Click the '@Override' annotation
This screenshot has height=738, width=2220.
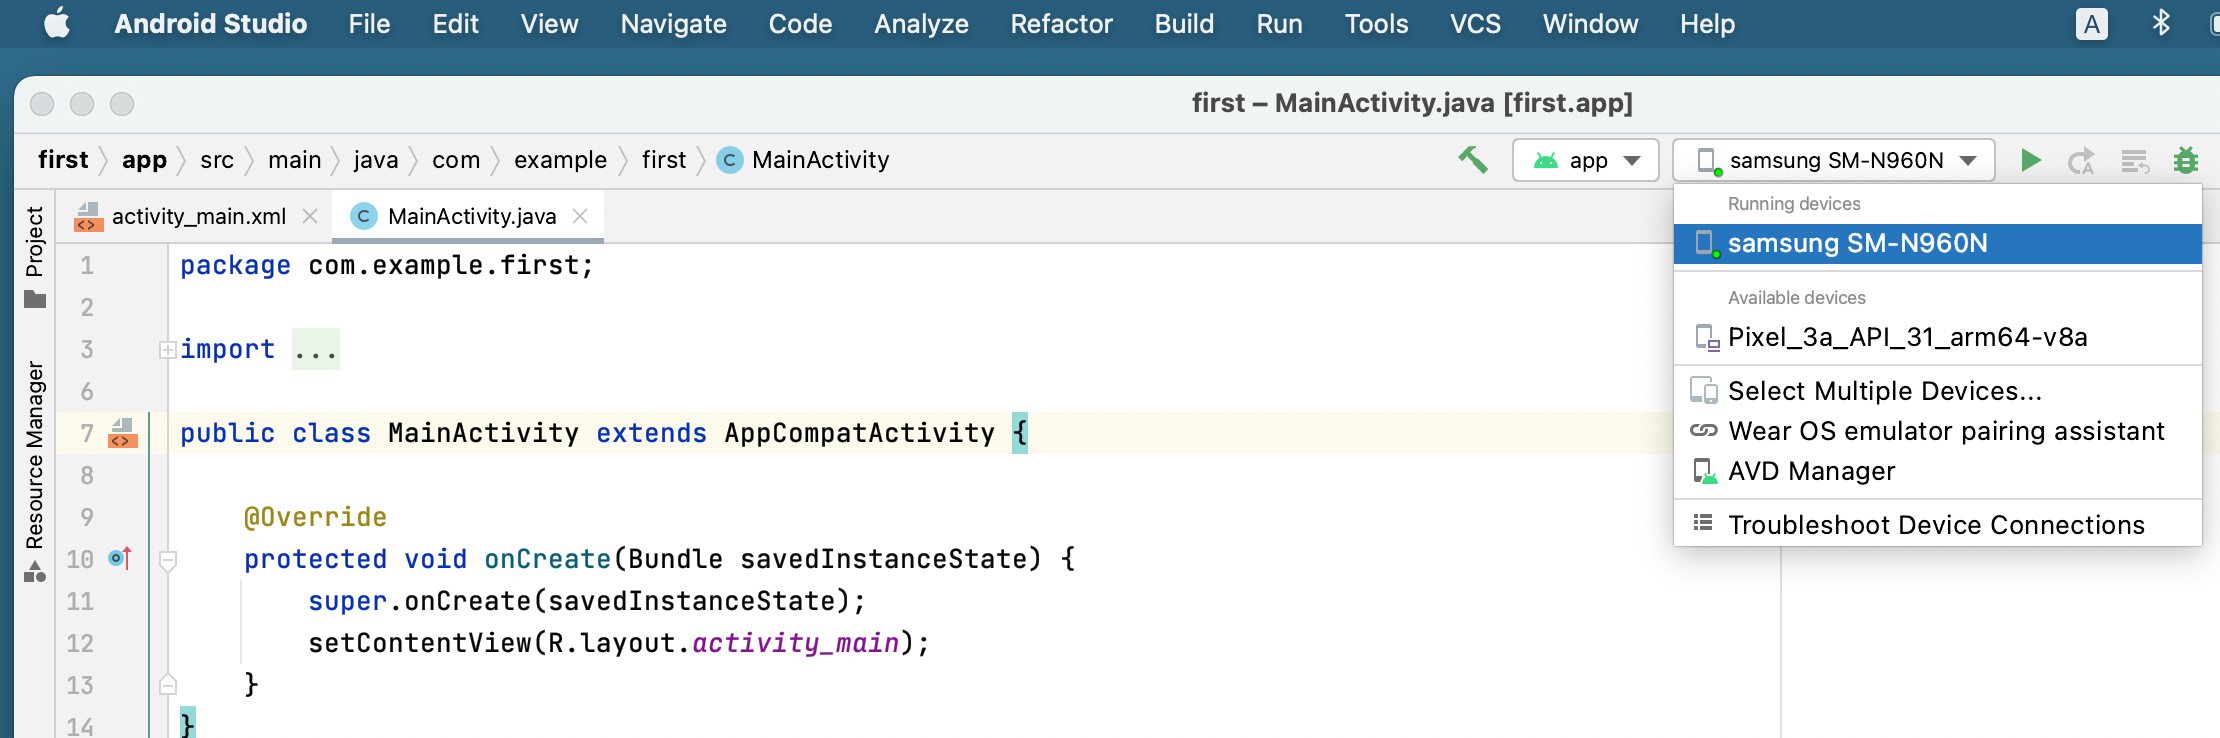point(315,517)
